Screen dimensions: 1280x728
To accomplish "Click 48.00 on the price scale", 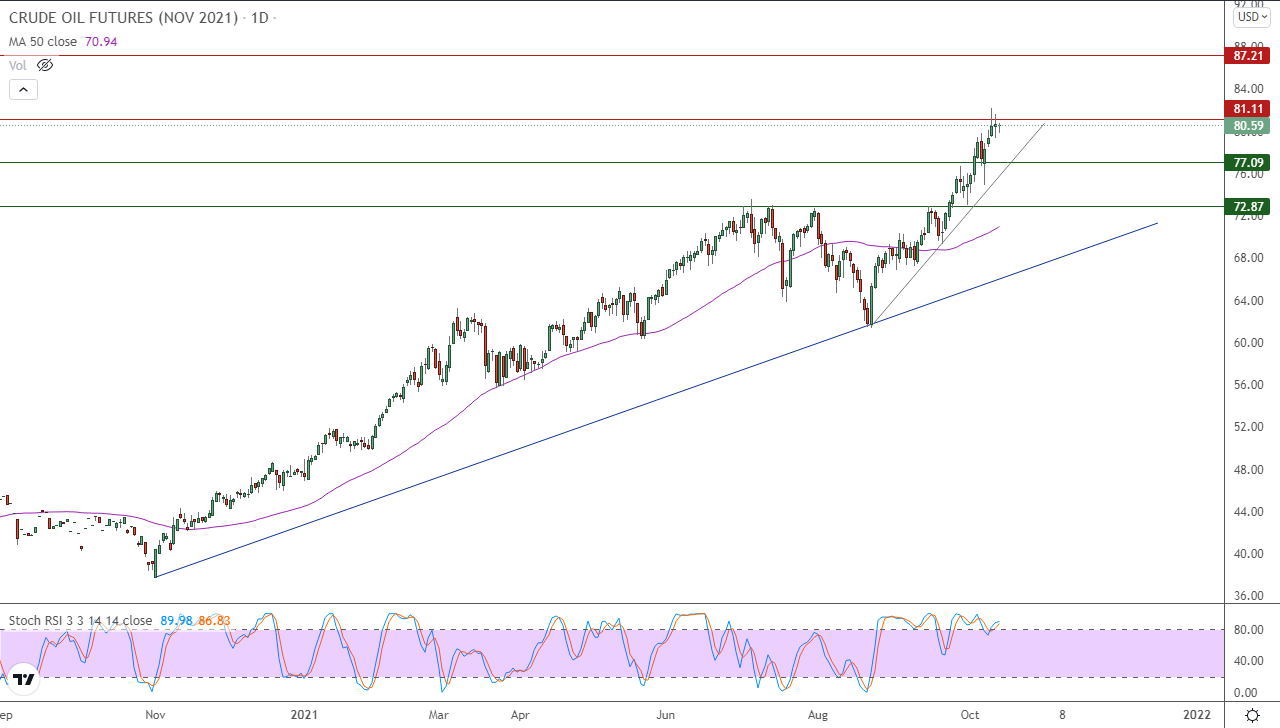I will [x=1249, y=469].
